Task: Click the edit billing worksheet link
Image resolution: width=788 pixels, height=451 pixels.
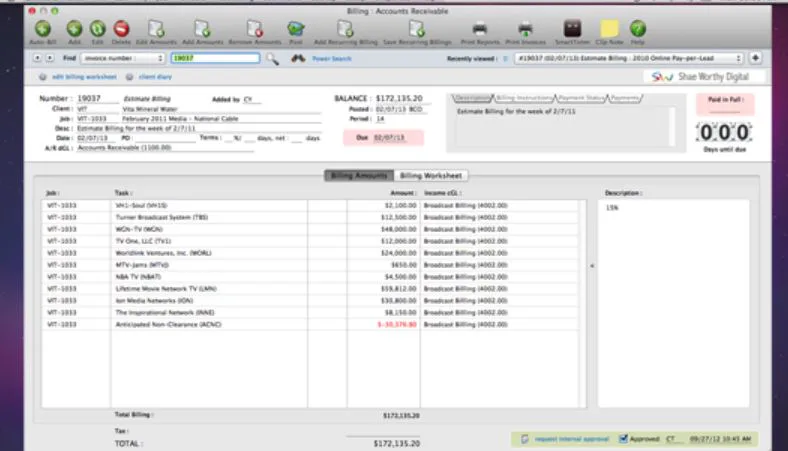Action: [x=84, y=77]
